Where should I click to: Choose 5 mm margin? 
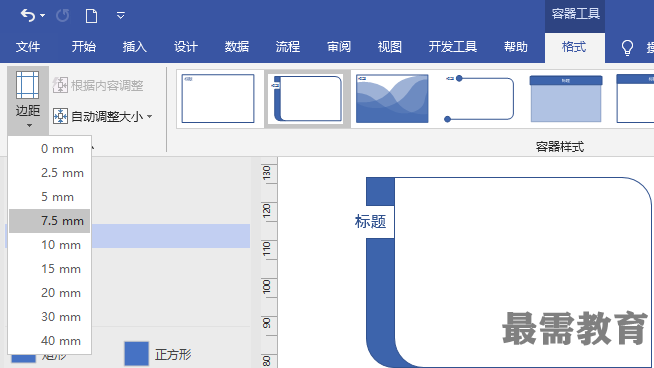(50, 197)
